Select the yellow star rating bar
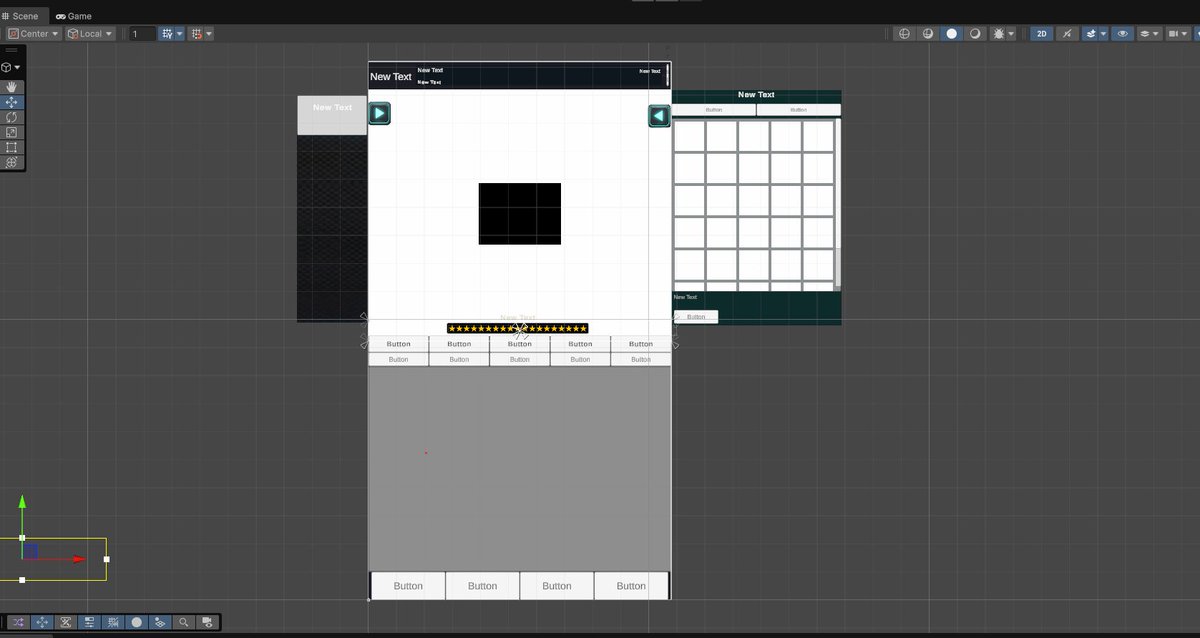 (518, 328)
